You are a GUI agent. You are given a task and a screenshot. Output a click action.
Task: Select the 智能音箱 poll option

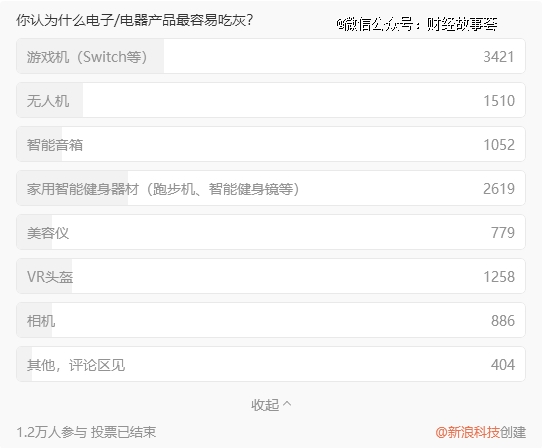(271, 144)
